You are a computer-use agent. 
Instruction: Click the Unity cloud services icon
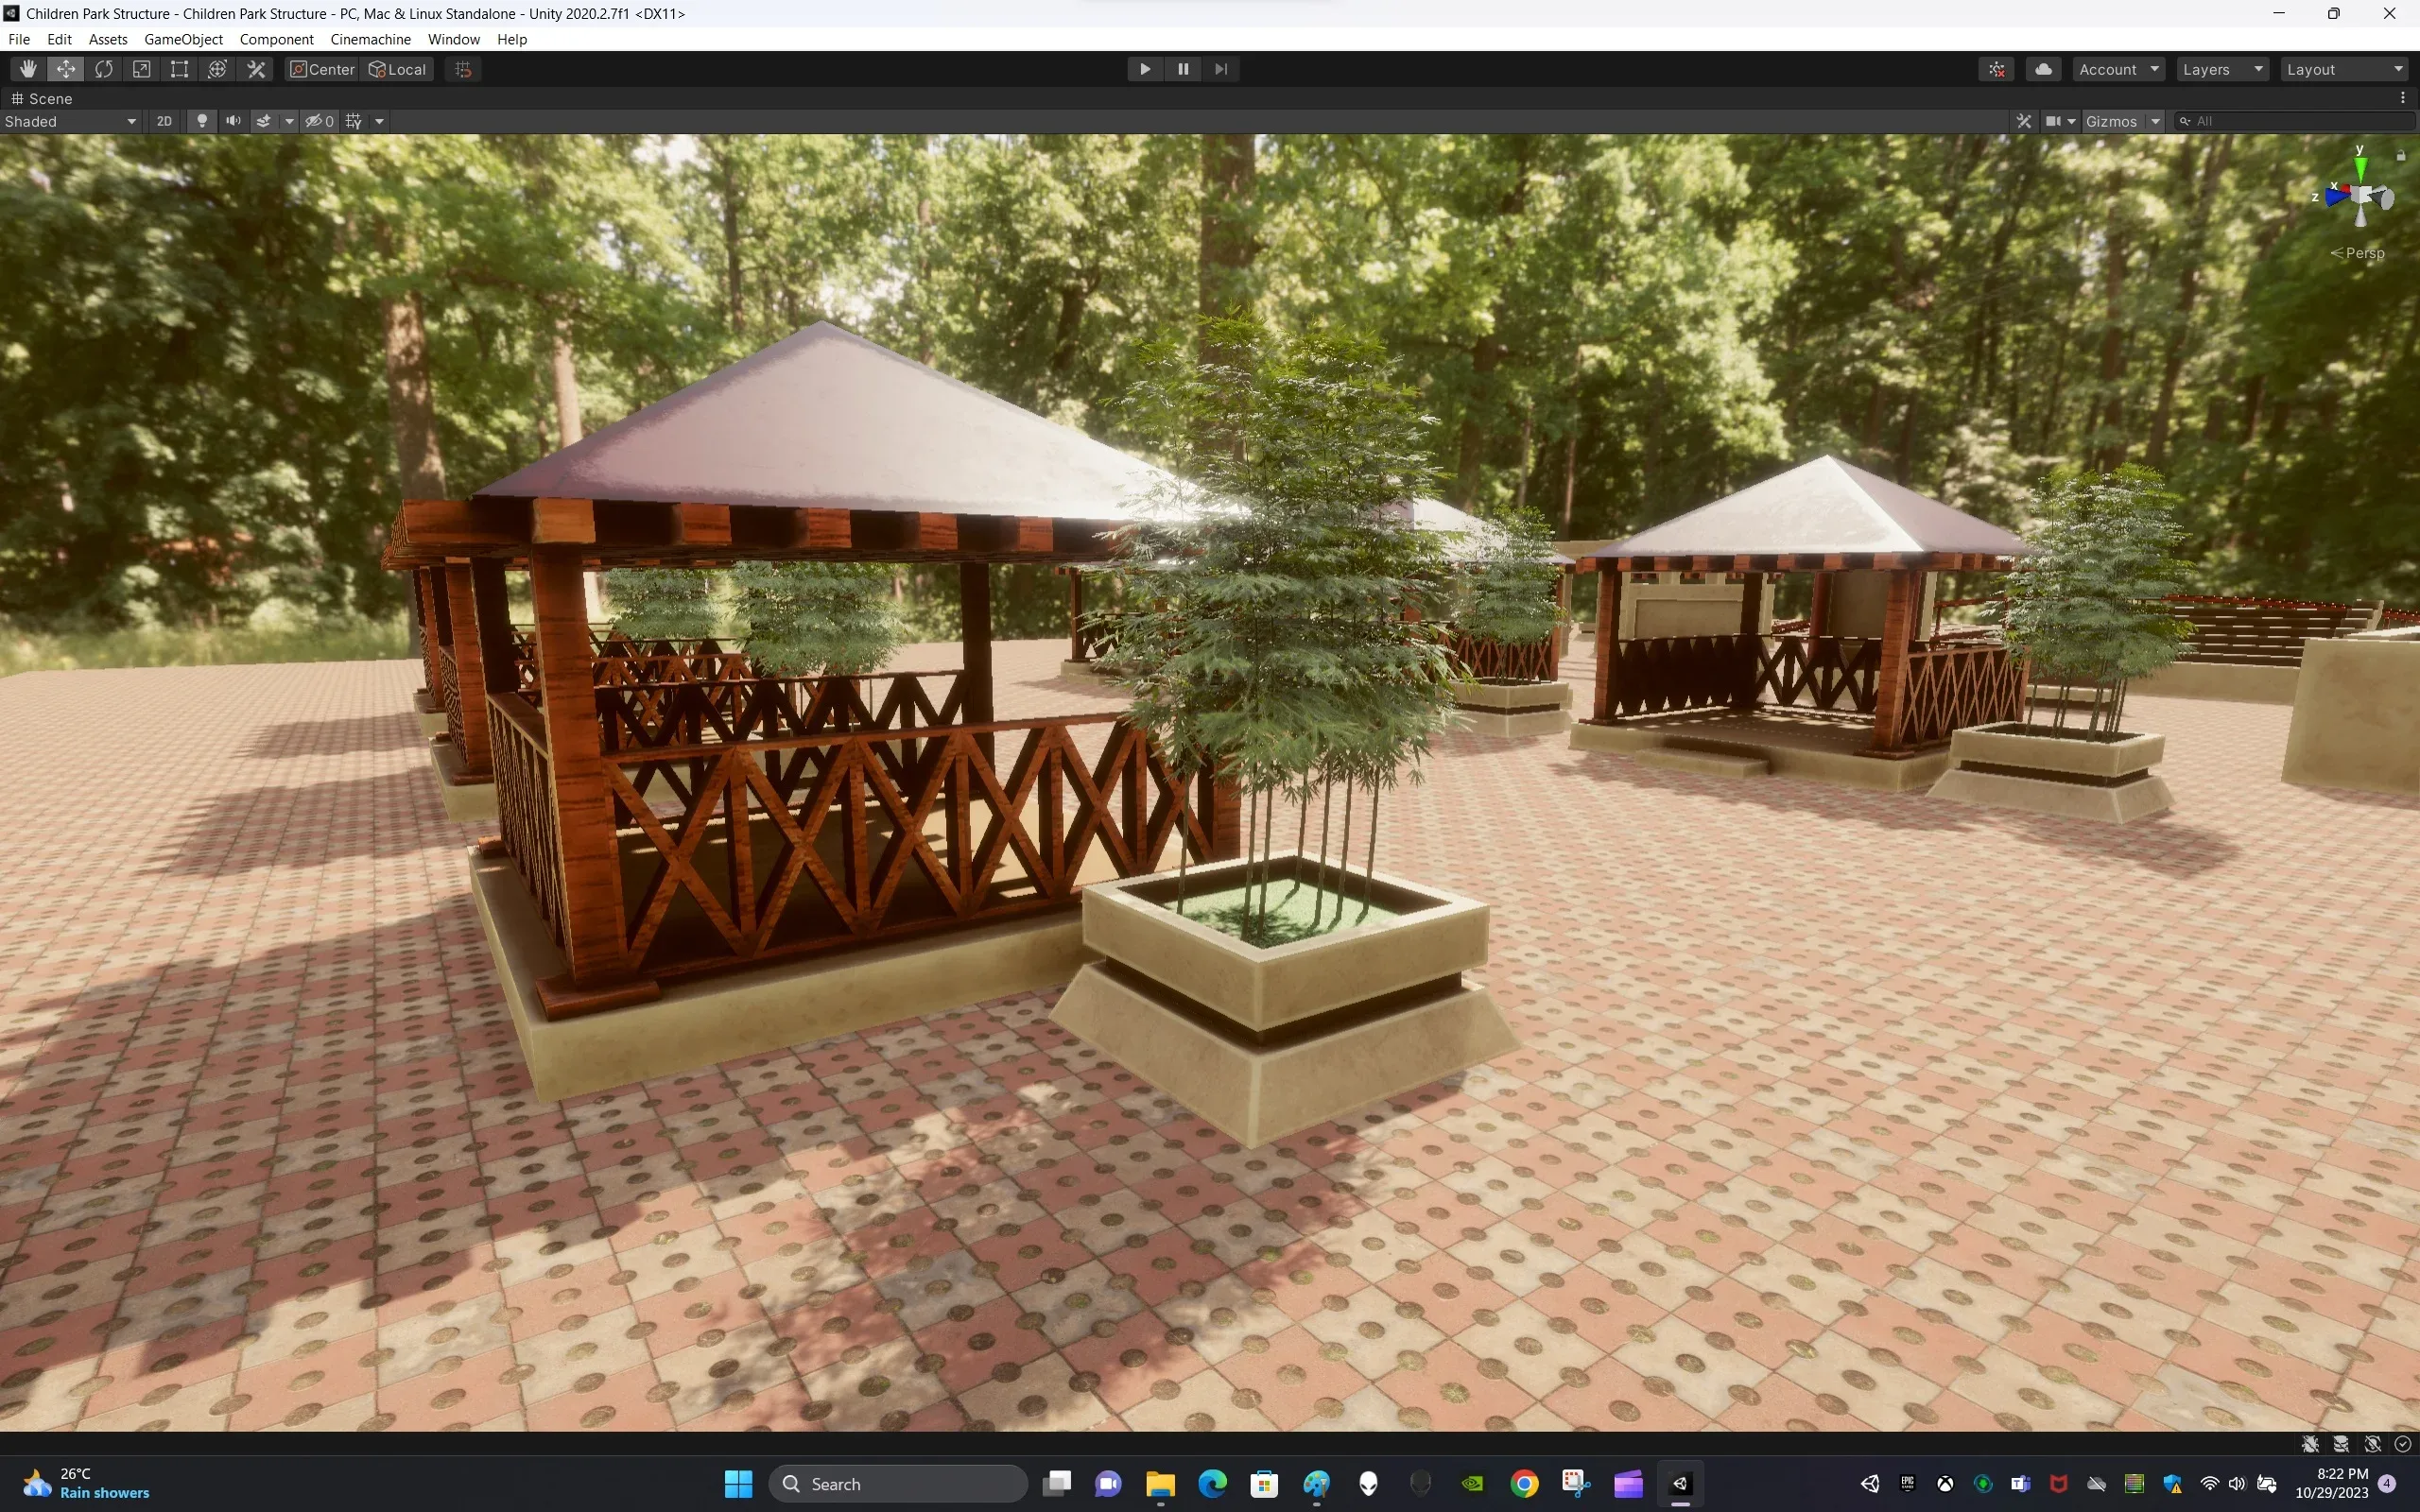(x=2043, y=69)
